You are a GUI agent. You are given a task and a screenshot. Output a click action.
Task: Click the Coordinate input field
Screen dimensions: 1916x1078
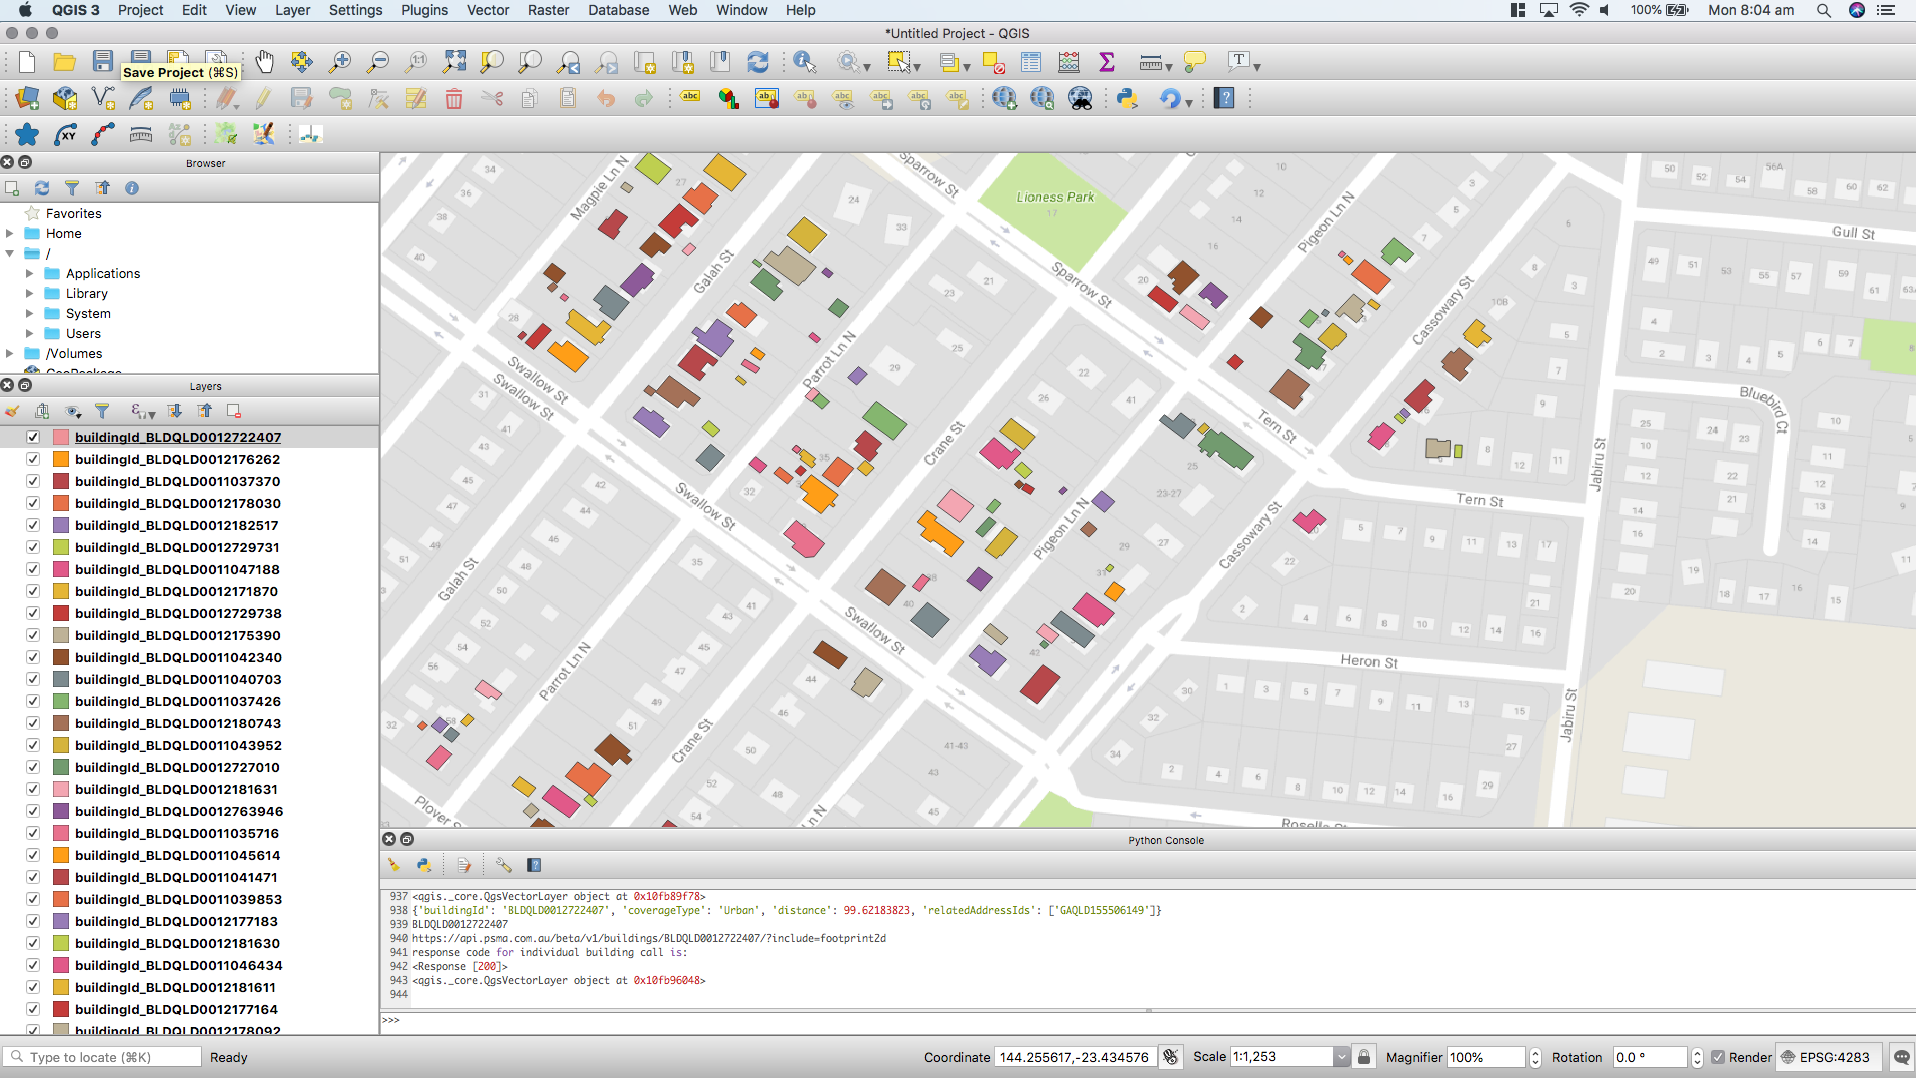(1074, 1057)
